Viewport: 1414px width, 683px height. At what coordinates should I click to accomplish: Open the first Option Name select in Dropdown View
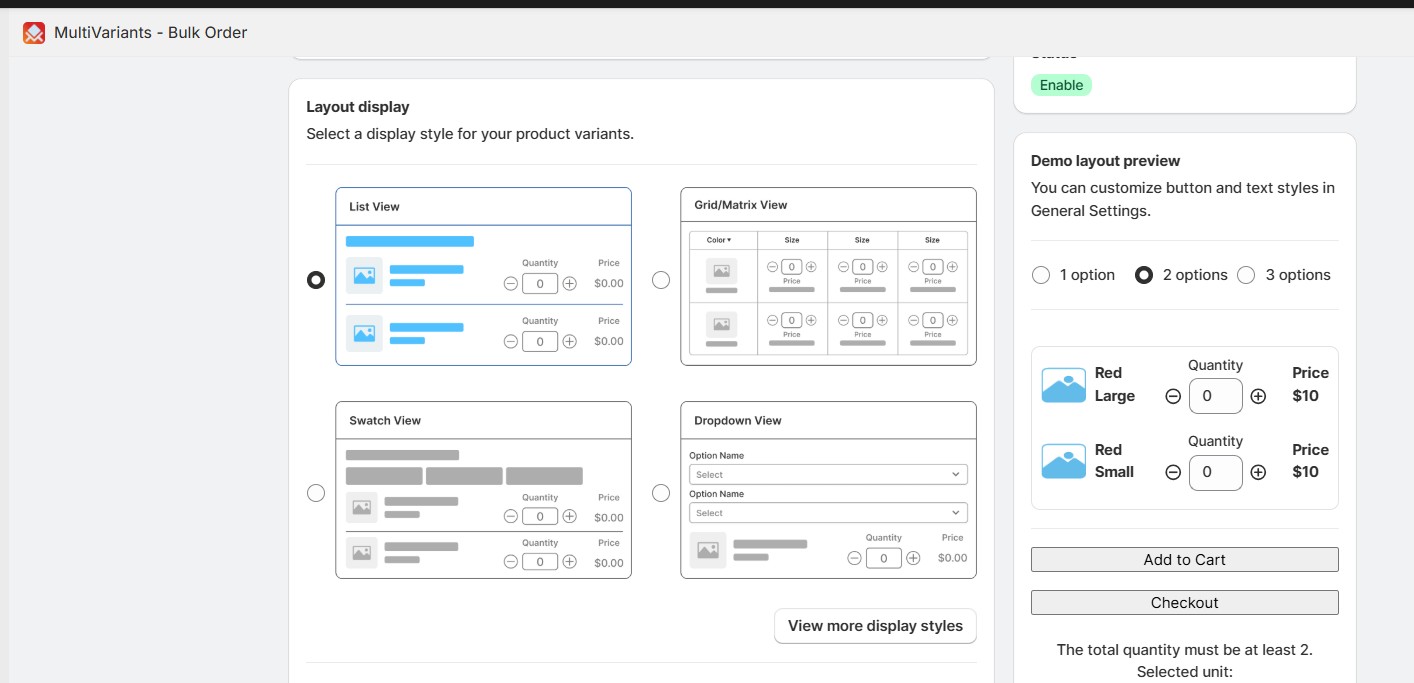pyautogui.click(x=828, y=474)
